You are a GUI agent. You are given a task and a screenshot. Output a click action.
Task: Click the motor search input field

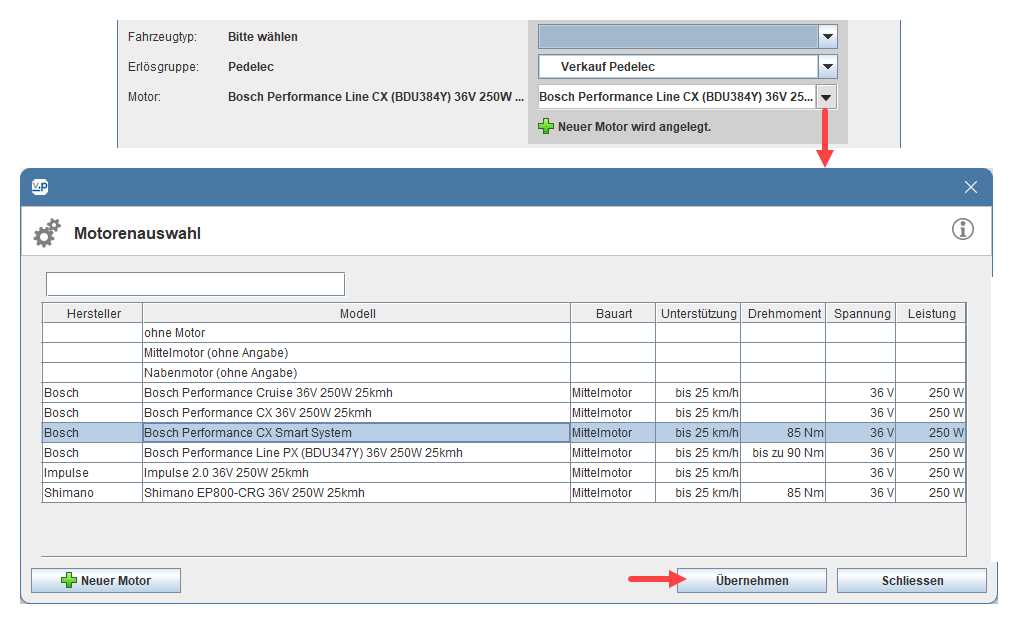pos(195,284)
